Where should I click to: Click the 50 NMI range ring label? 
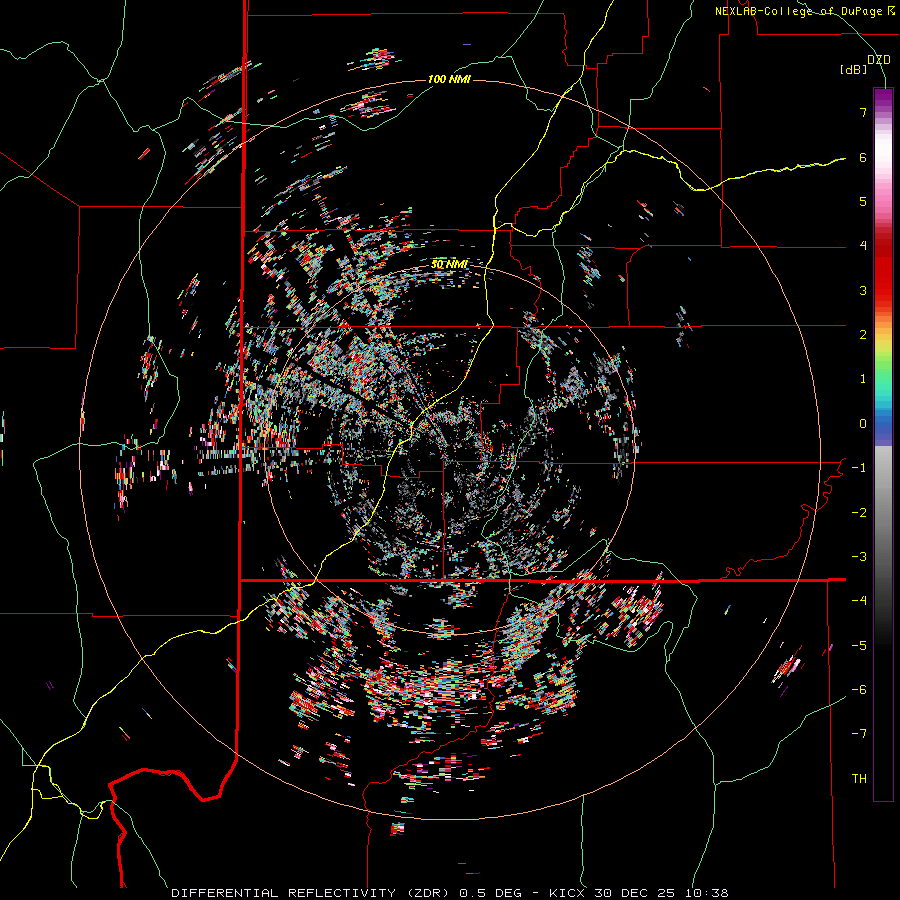[x=449, y=265]
